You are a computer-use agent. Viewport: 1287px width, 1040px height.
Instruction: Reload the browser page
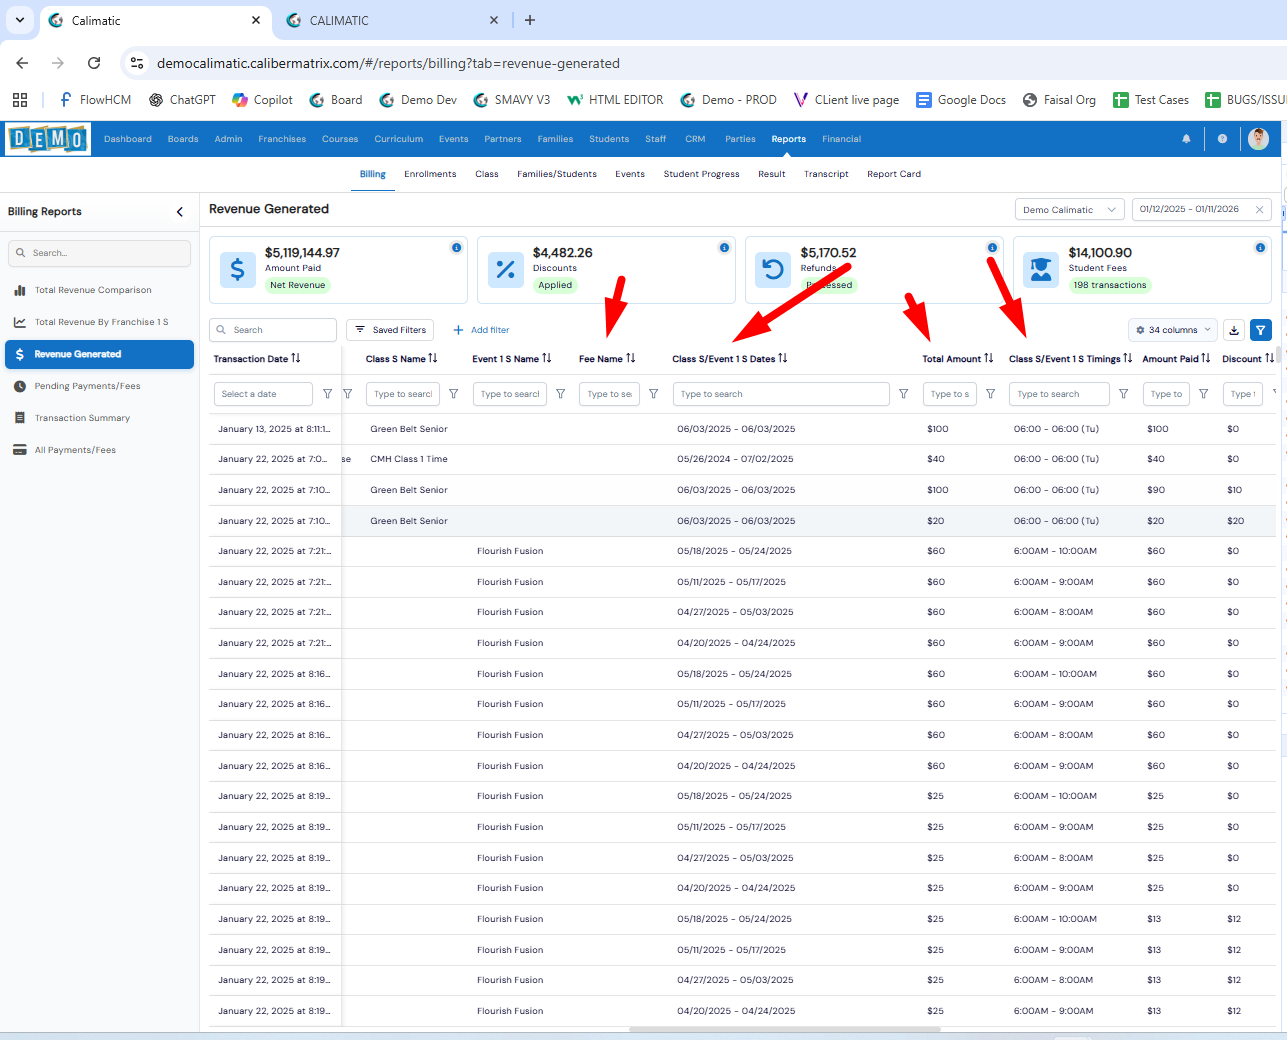click(94, 63)
